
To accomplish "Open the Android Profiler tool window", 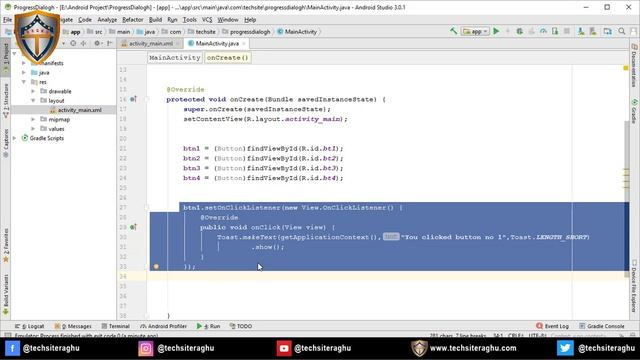I will [163, 326].
